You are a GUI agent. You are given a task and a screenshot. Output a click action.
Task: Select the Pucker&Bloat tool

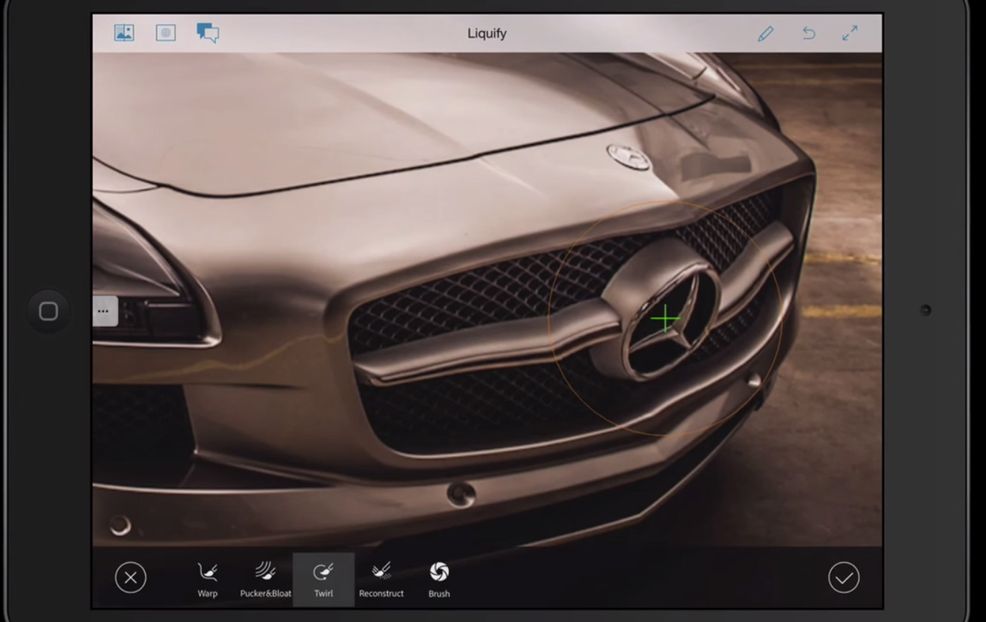click(265, 580)
